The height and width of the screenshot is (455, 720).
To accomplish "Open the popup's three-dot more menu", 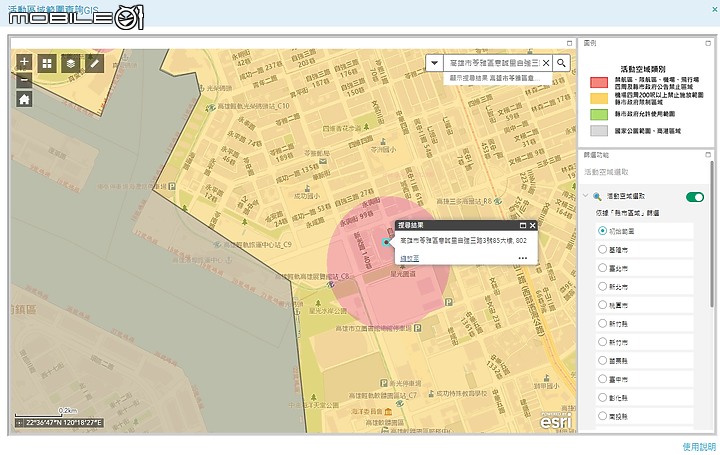I will point(523,258).
